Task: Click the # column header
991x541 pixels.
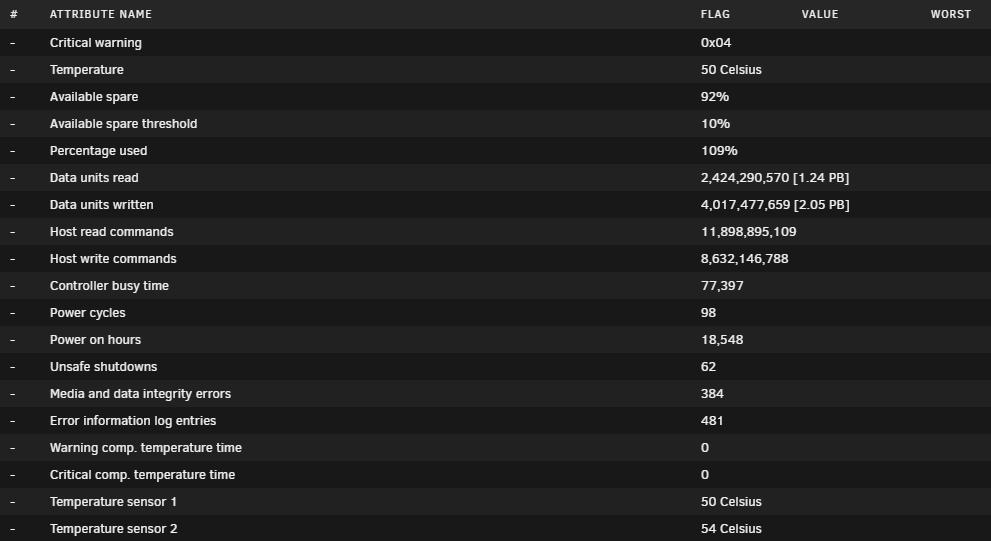Action: click(x=14, y=14)
